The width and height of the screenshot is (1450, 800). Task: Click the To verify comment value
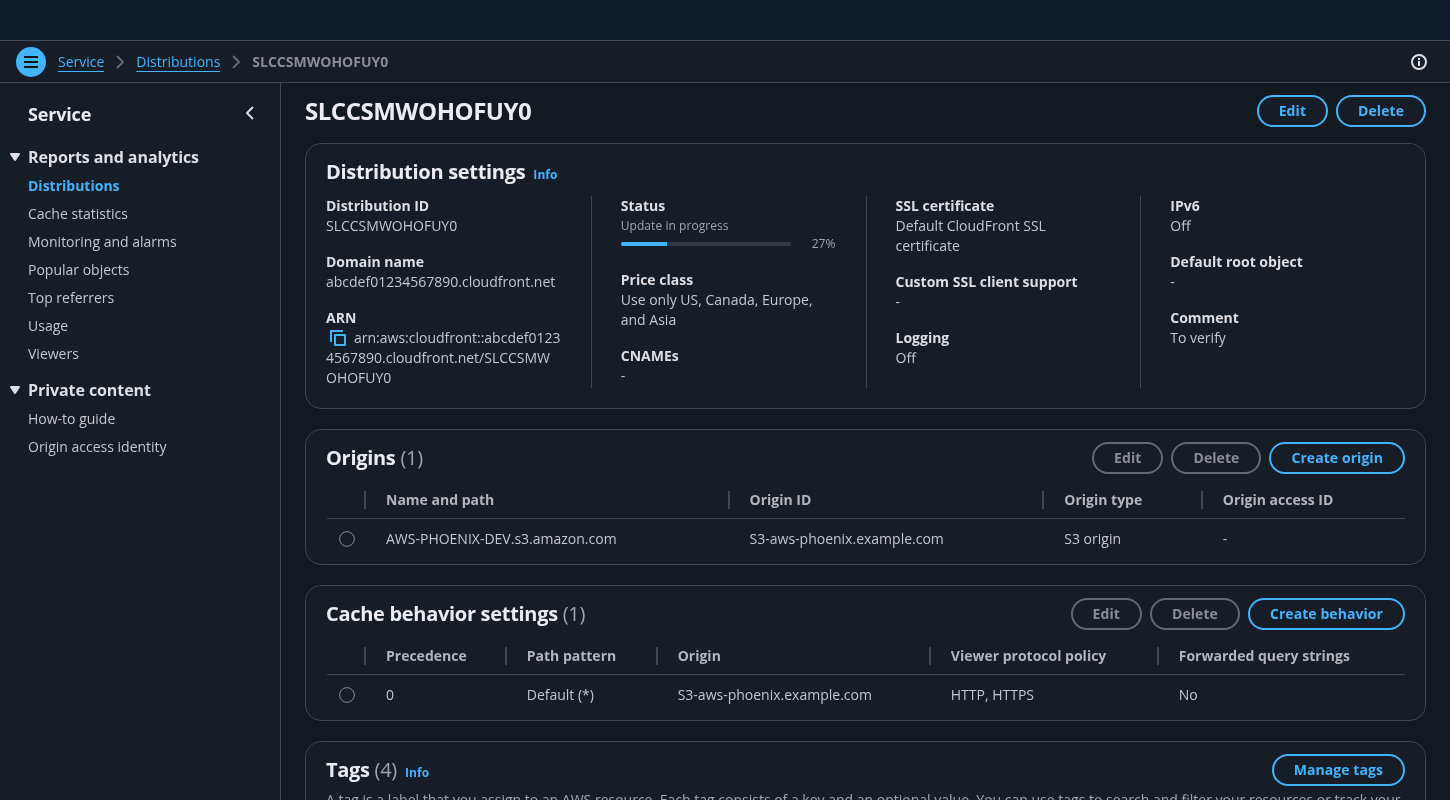(1198, 338)
